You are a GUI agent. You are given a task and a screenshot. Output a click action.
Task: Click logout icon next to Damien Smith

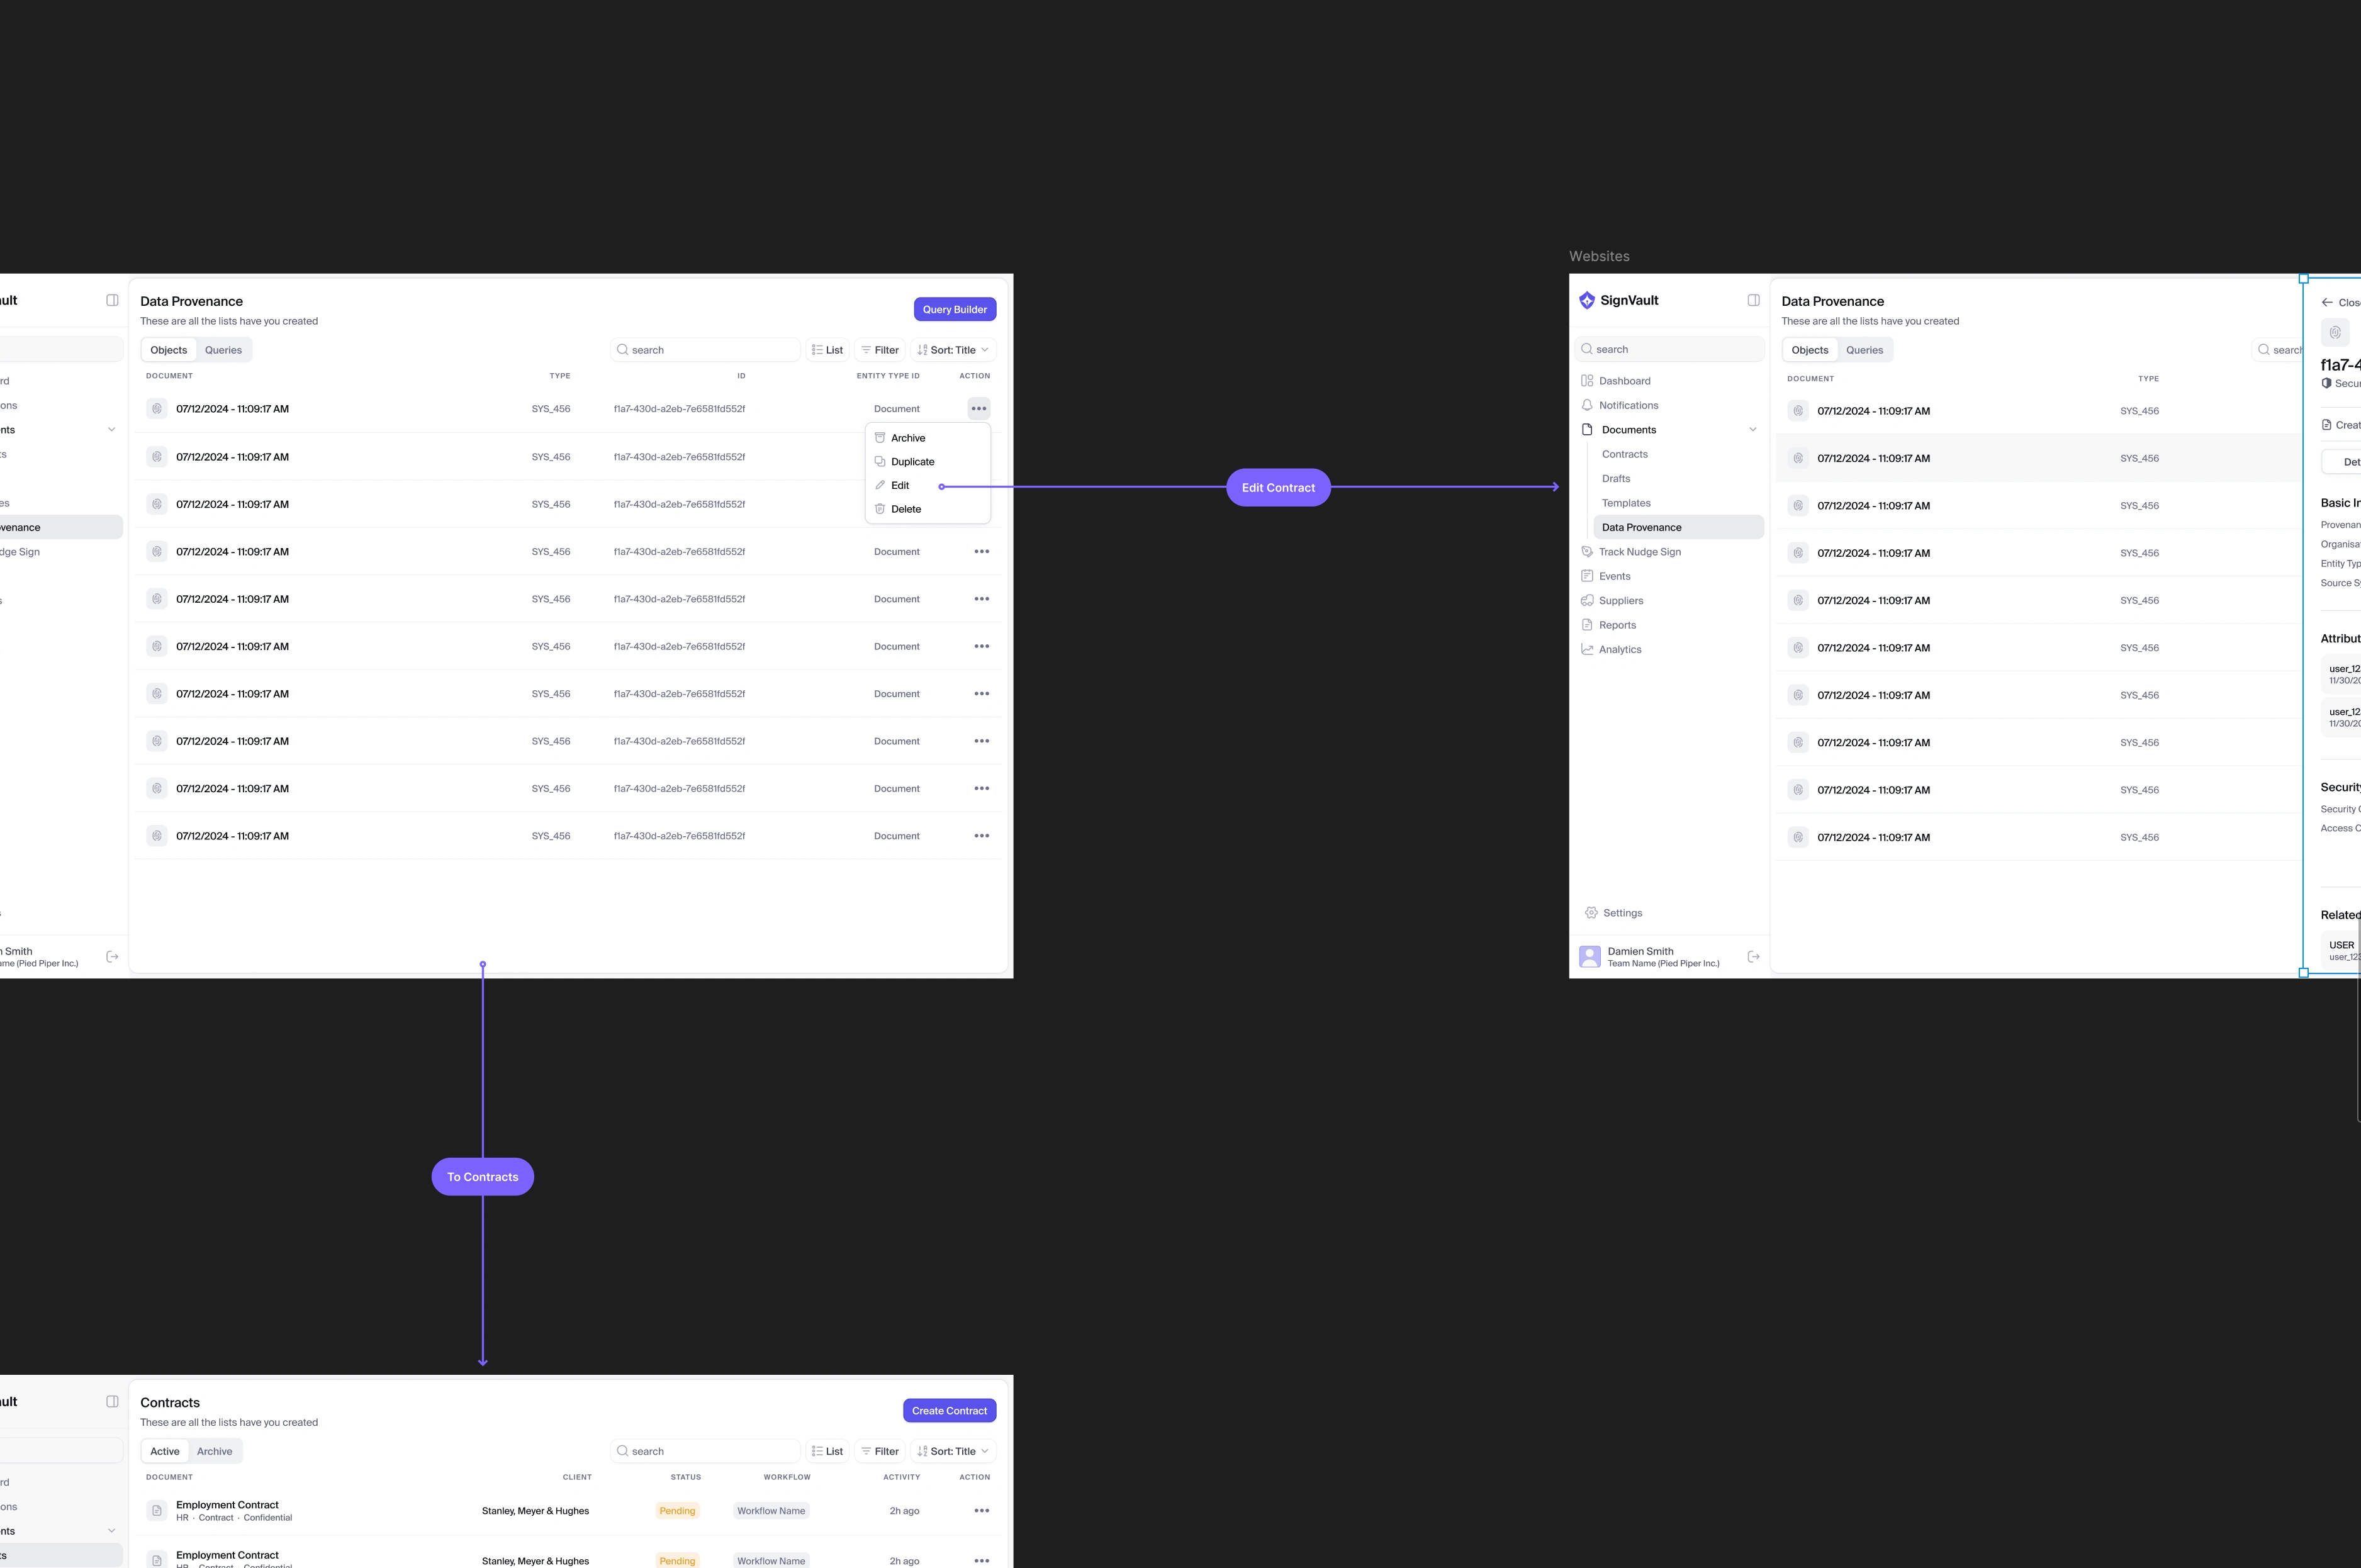pyautogui.click(x=1753, y=957)
